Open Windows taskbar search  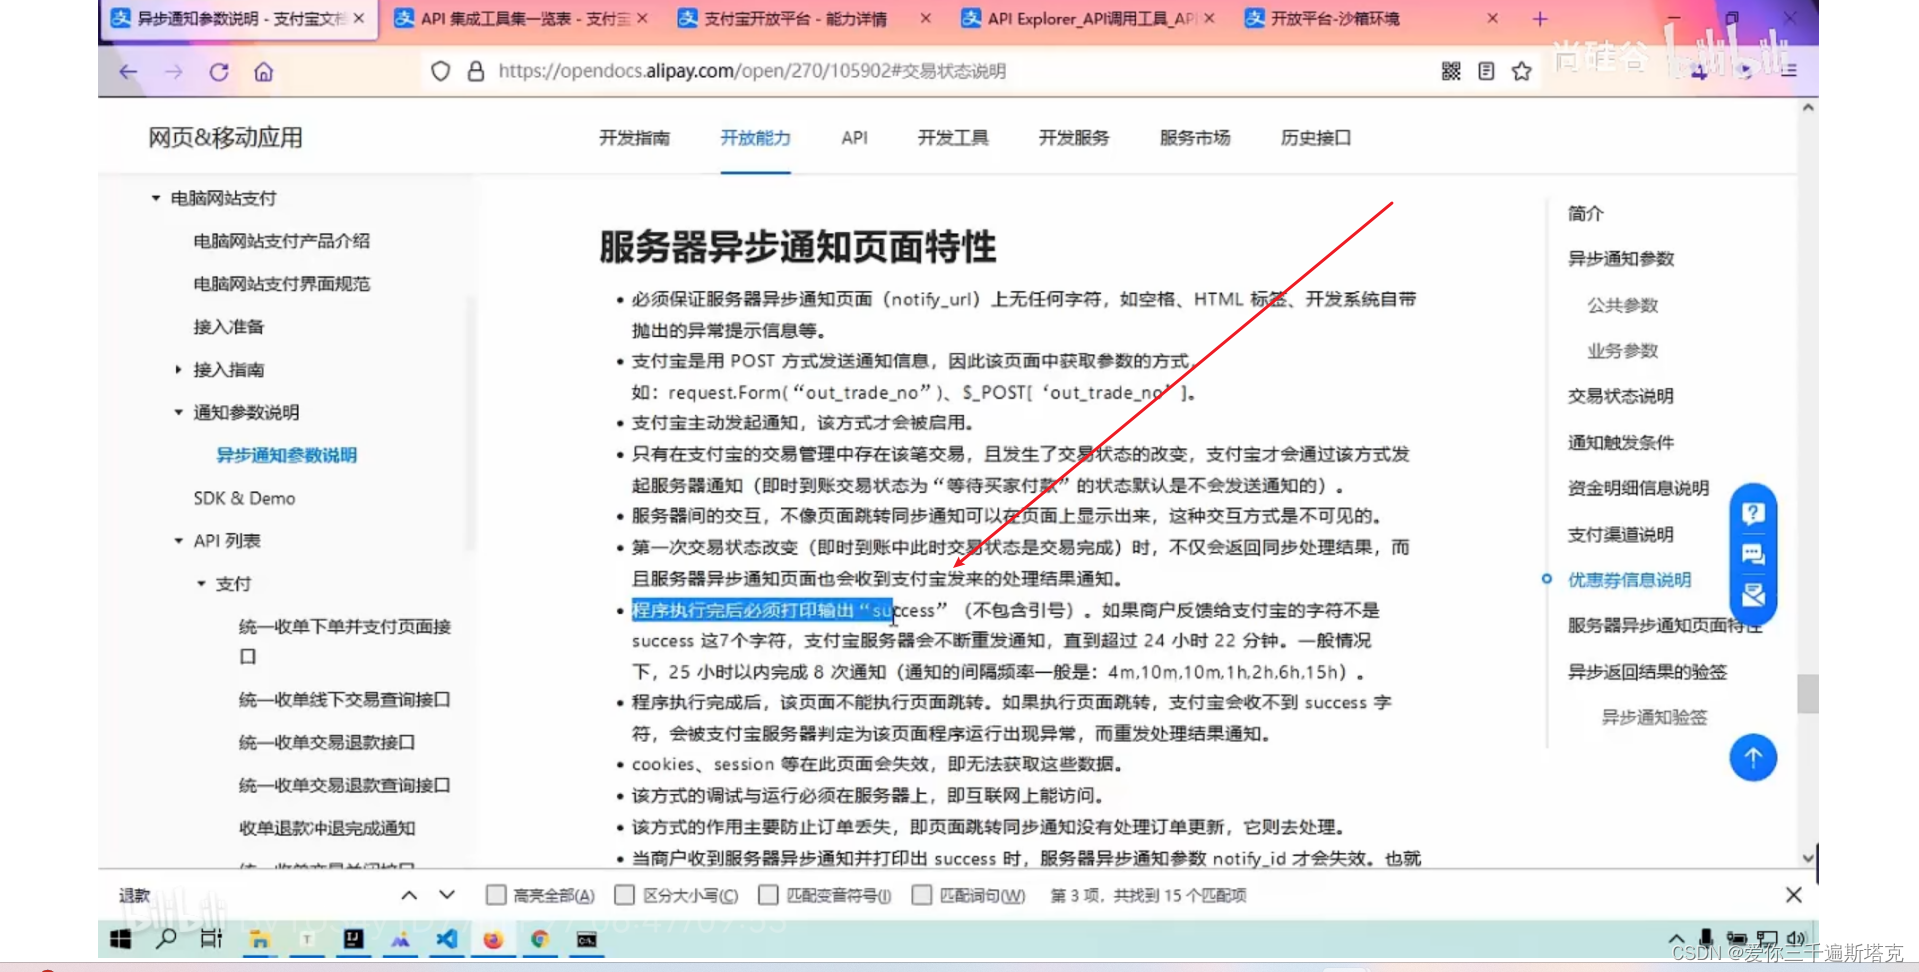click(x=166, y=939)
